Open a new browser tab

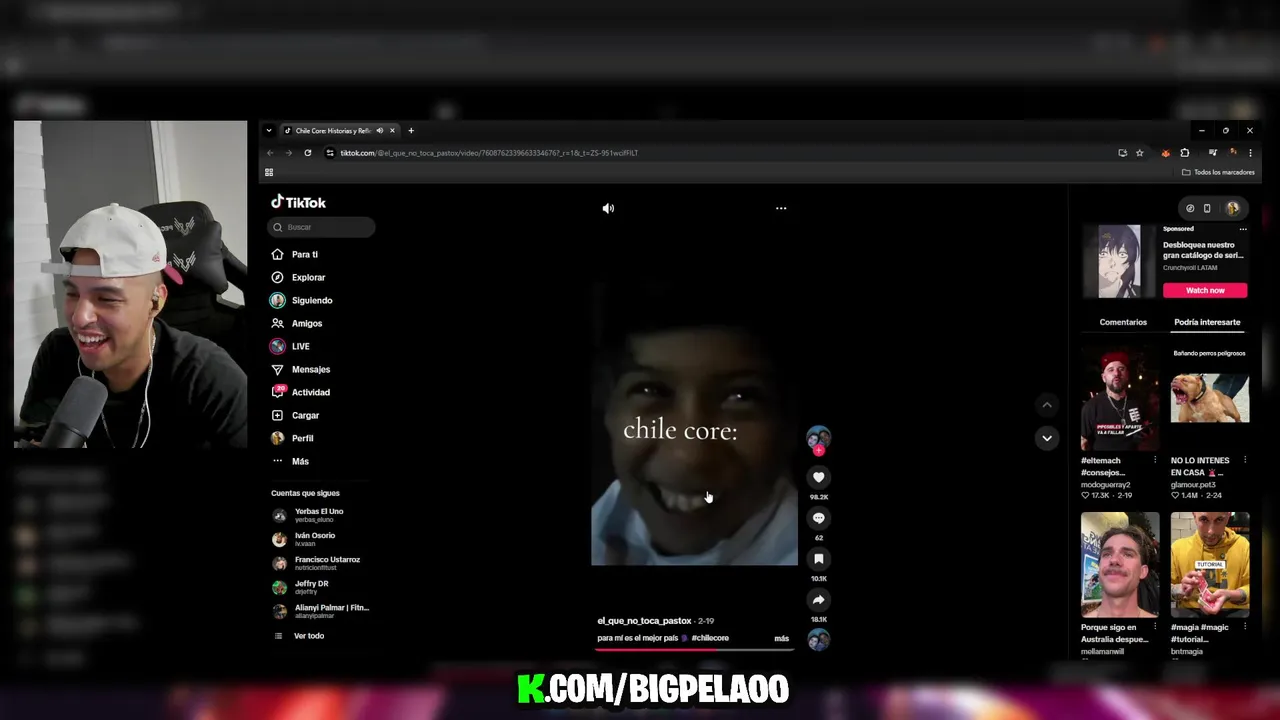pos(410,131)
